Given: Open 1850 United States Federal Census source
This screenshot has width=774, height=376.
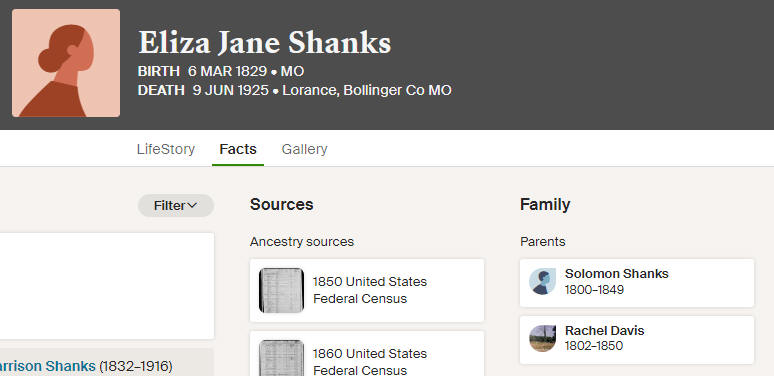Looking at the screenshot, I should pos(367,290).
